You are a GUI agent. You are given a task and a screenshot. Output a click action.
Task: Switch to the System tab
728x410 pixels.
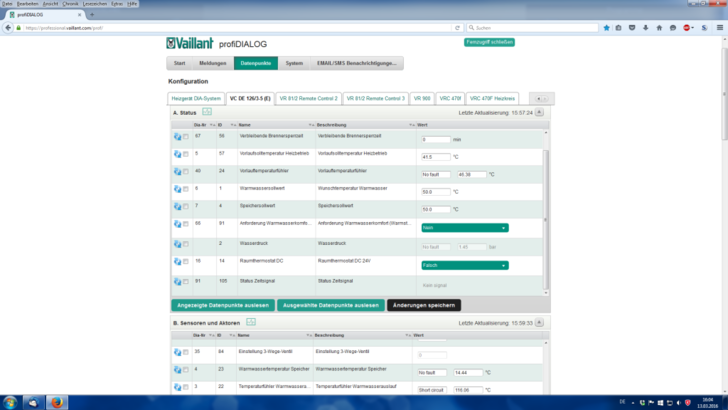tap(294, 63)
